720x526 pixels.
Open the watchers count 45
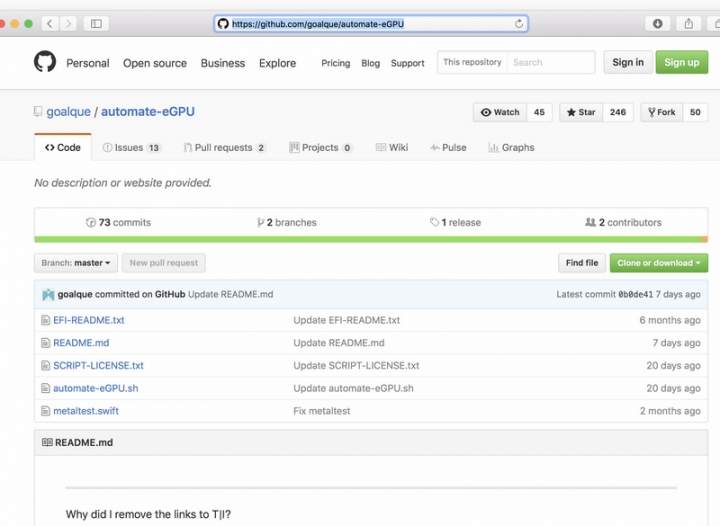coord(539,112)
